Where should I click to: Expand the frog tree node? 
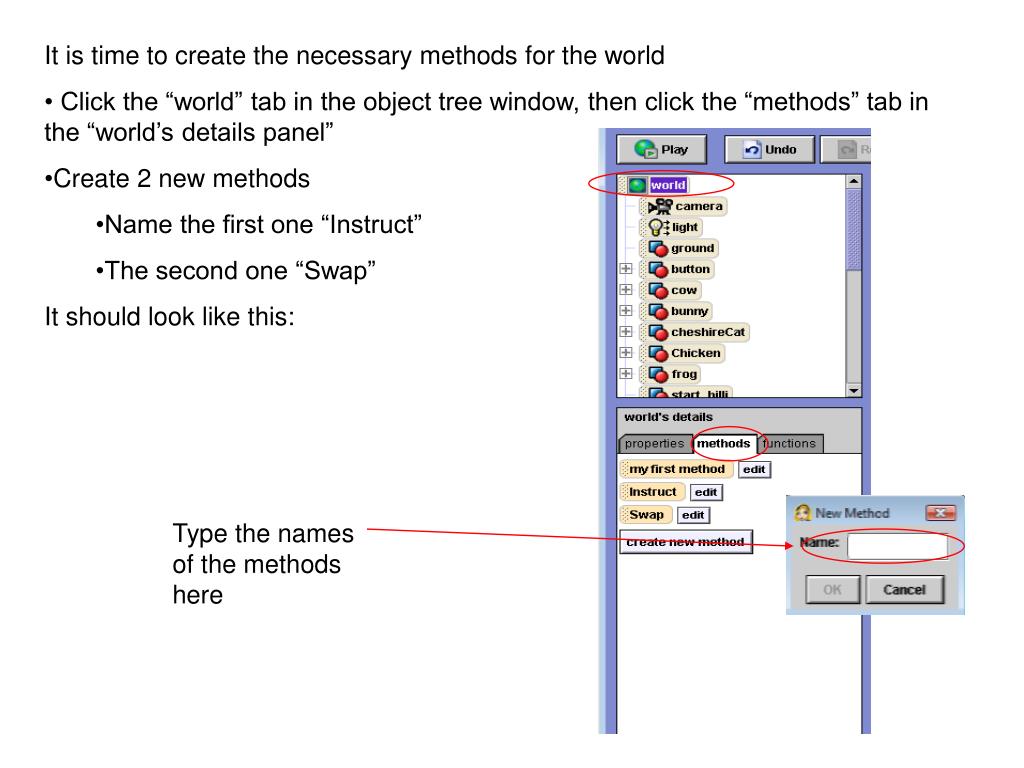point(626,373)
